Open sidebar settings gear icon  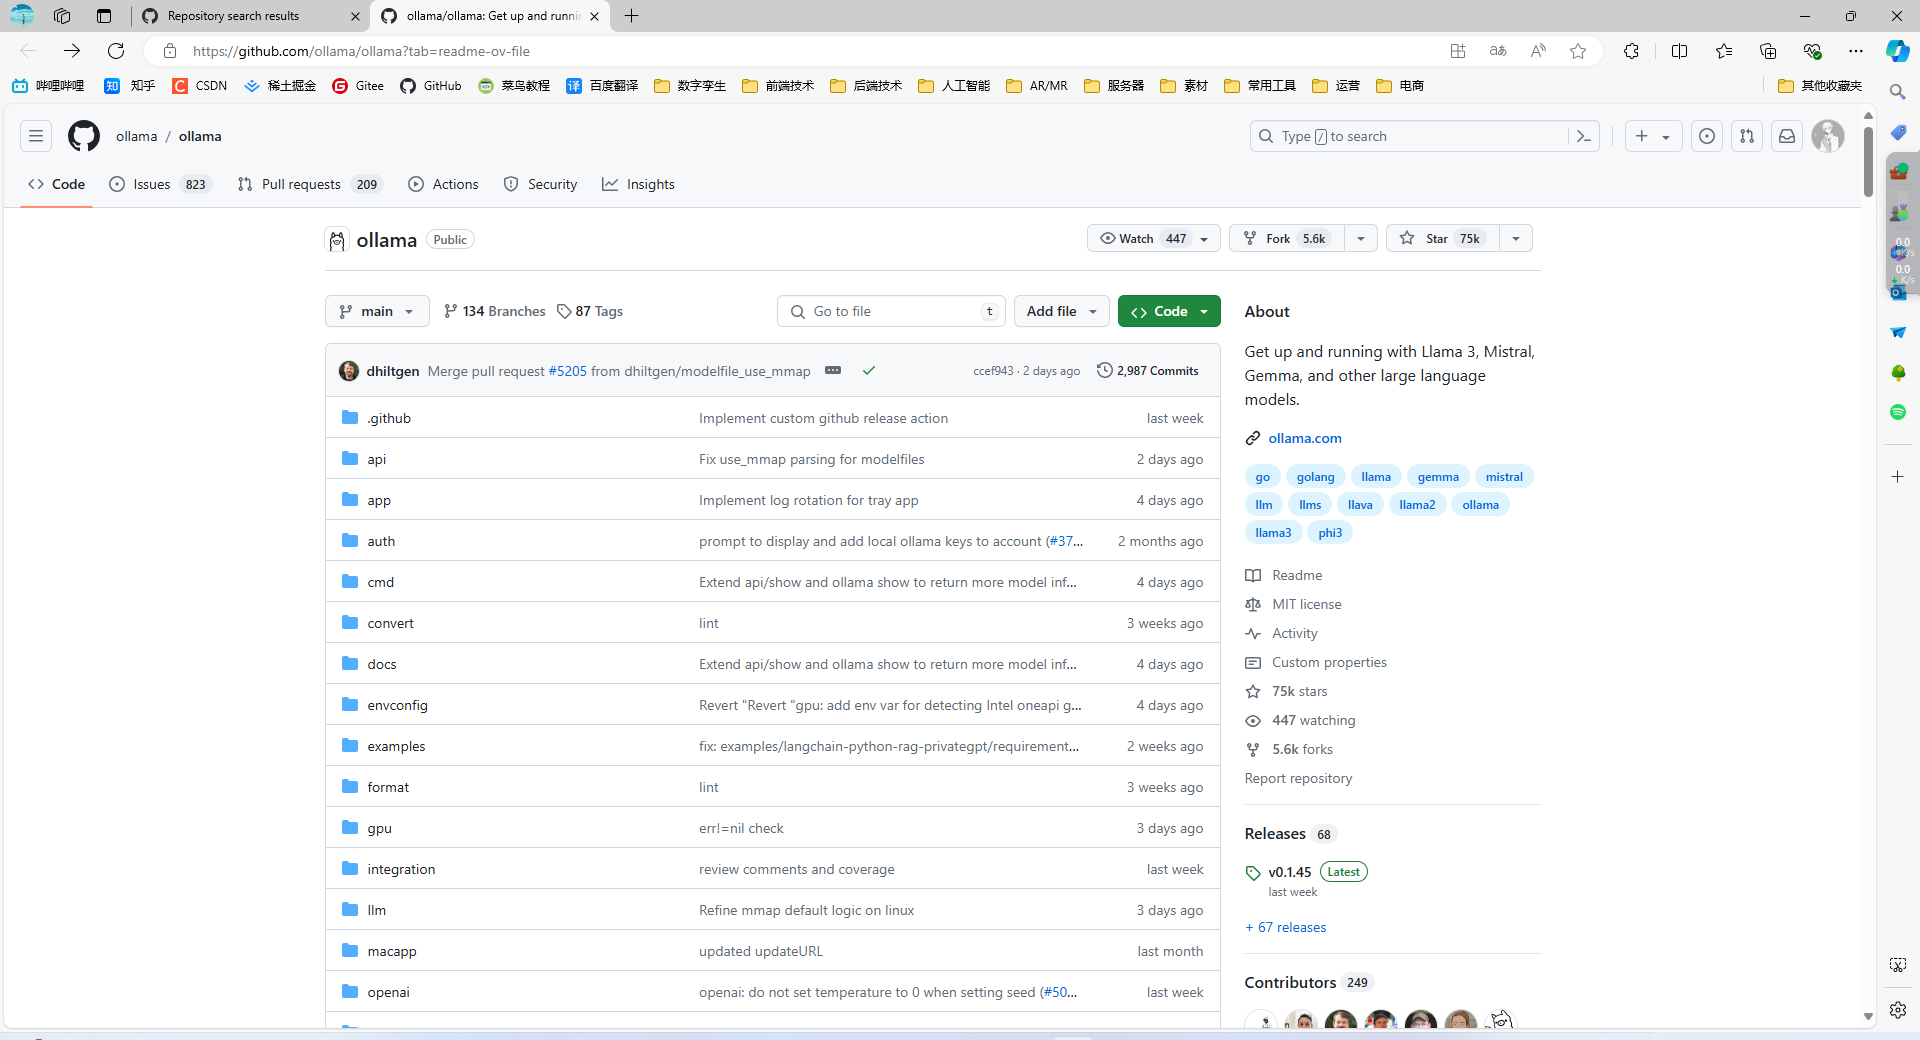1897,1010
